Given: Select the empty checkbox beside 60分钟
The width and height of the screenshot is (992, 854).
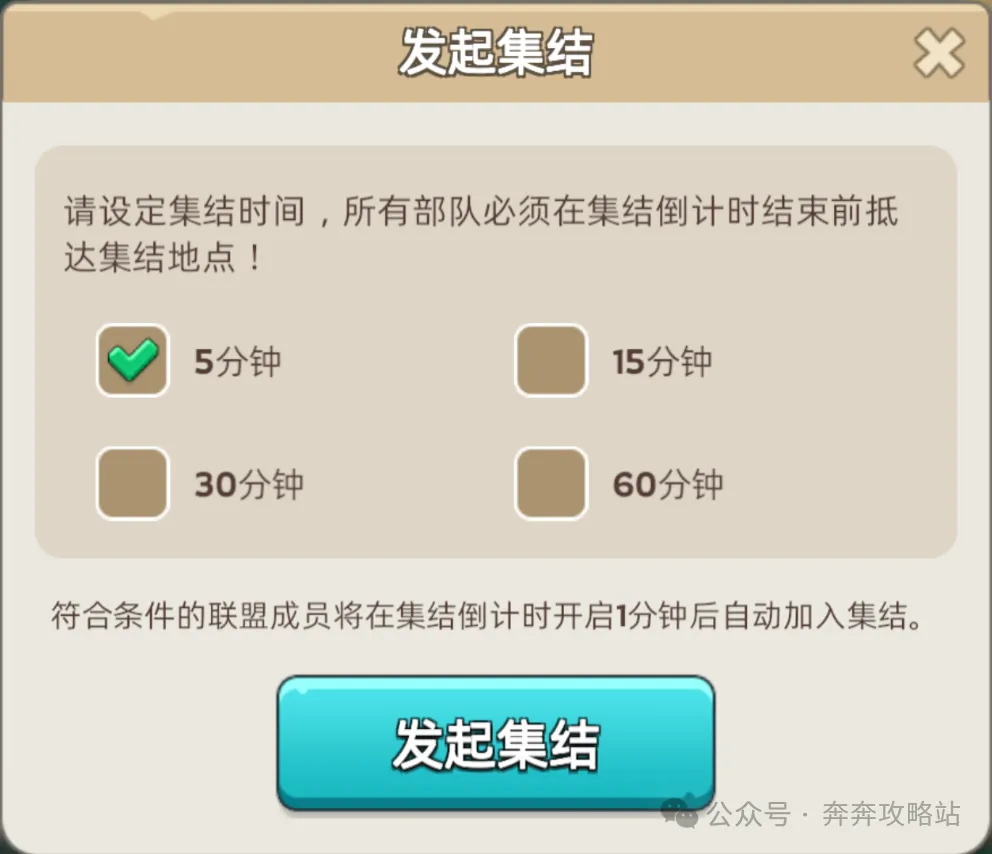Looking at the screenshot, I should 551,484.
